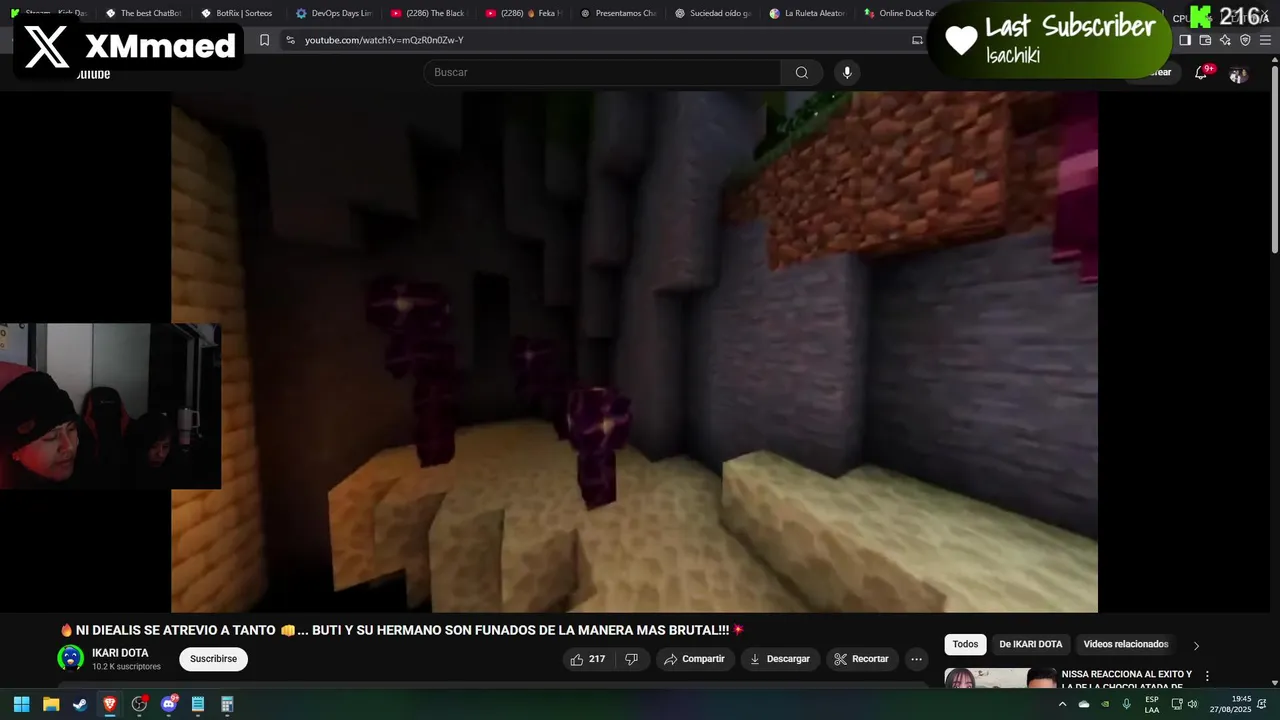Click the Descargar download button
The image size is (1280, 720).
779,659
